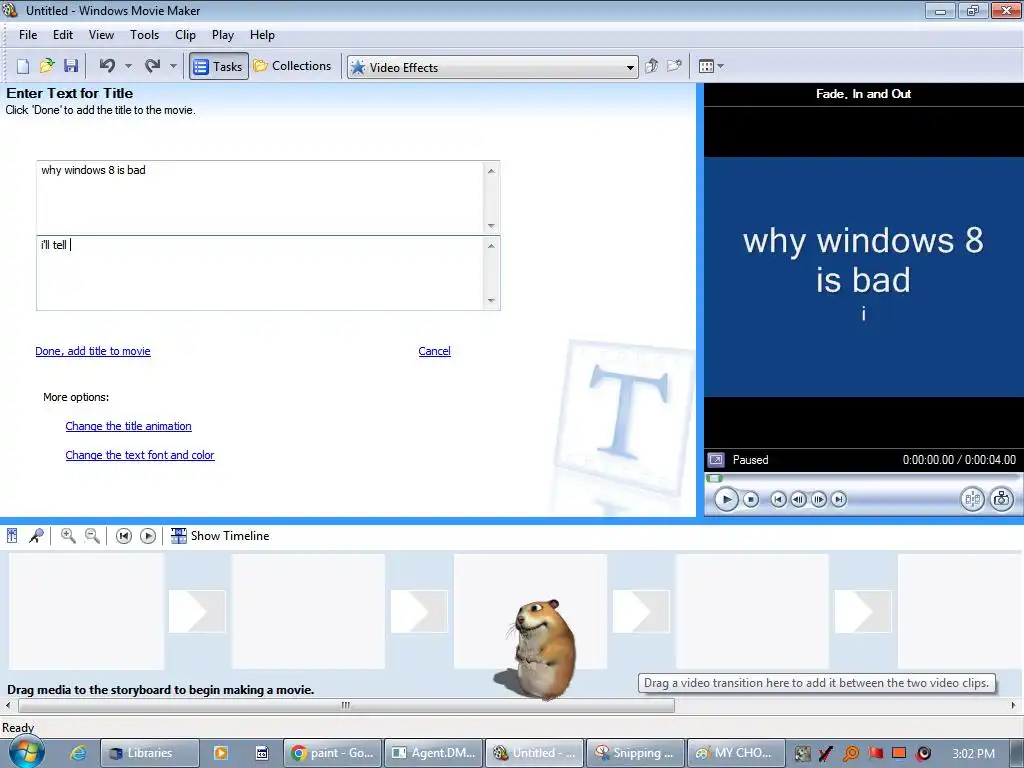
Task: Open the File menu
Action: (28, 35)
